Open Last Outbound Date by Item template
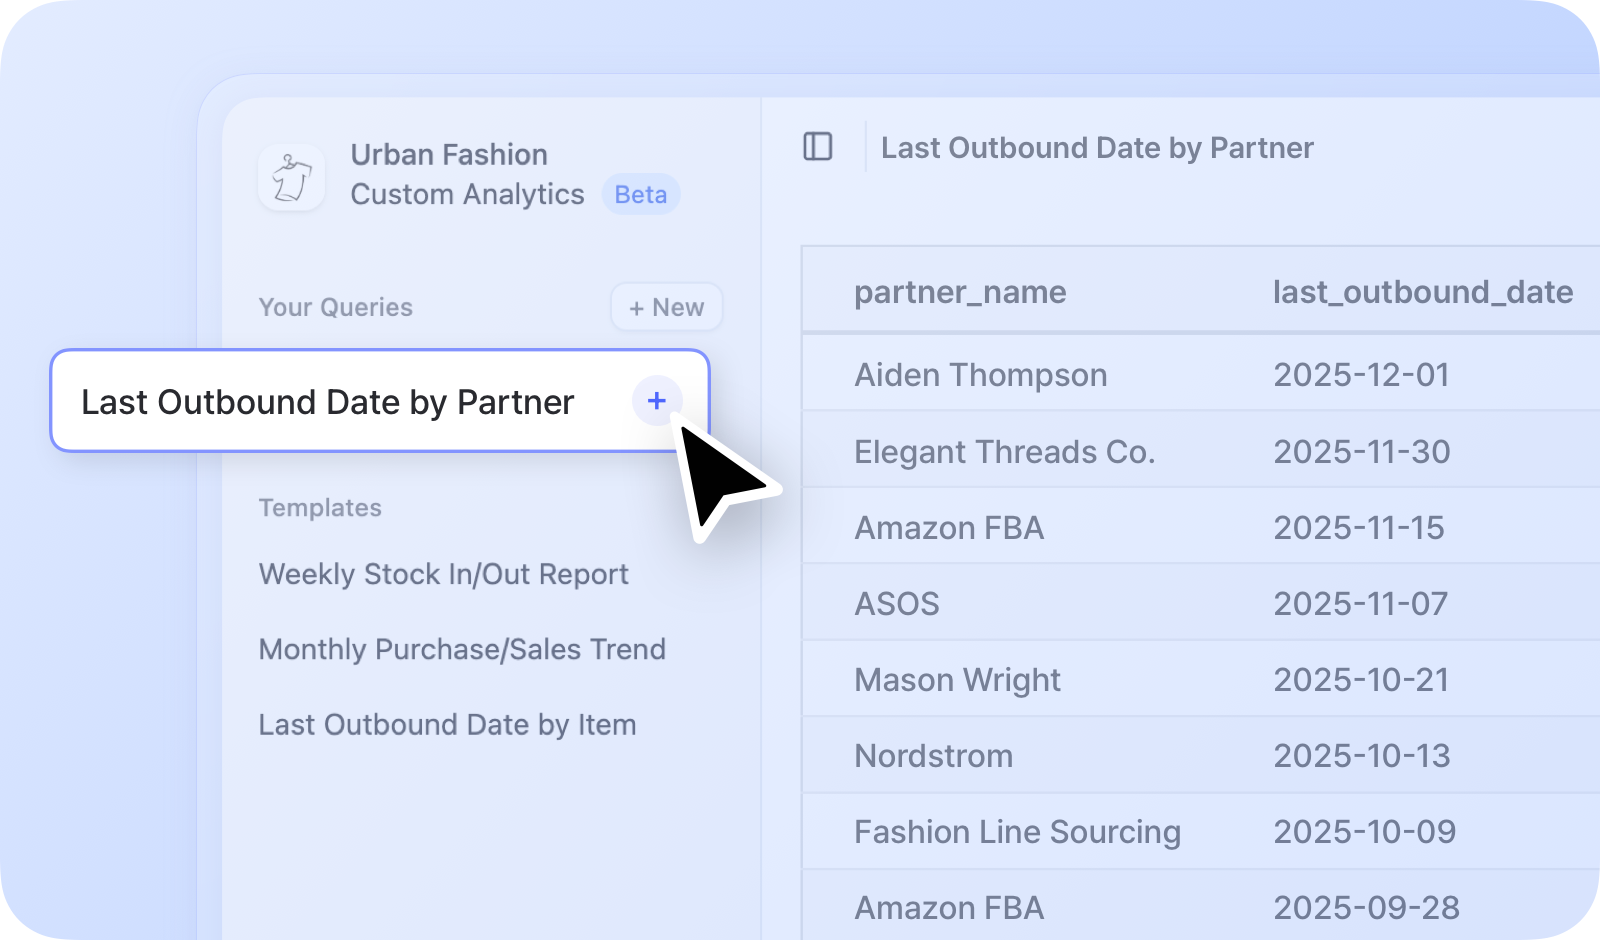 click(447, 724)
